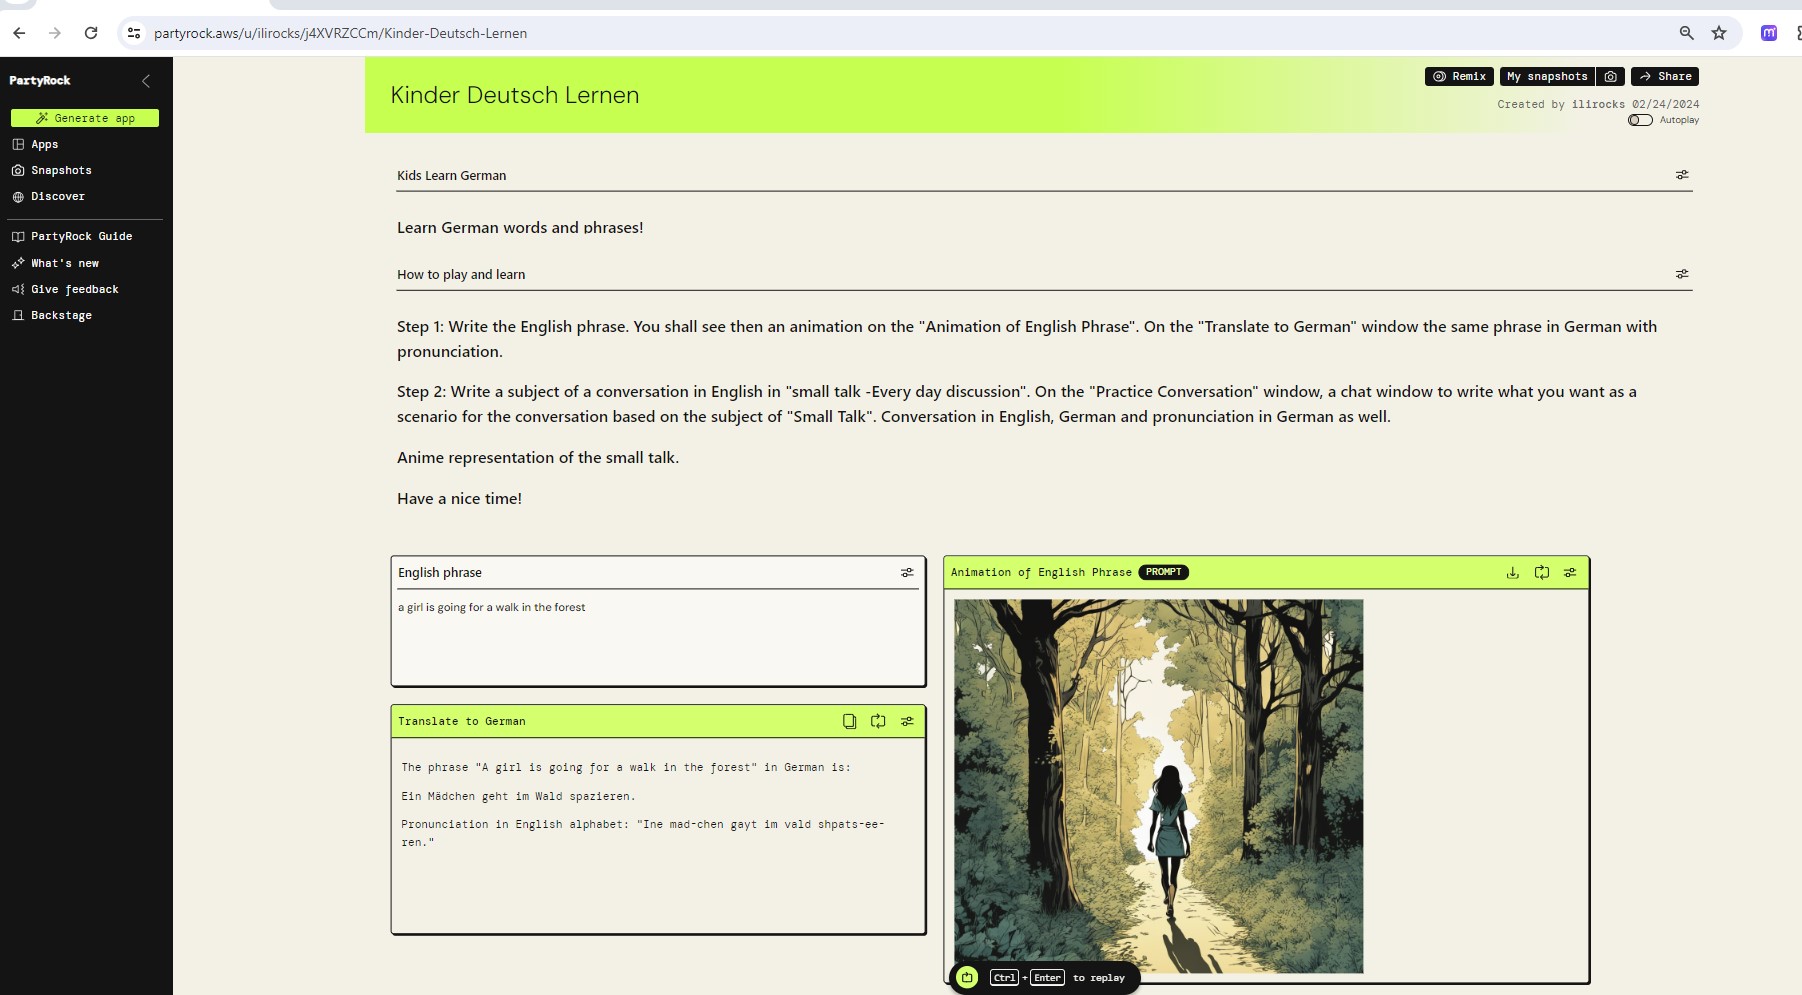Viewport: 1802px width, 995px height.
Task: Open edit settings for Animation of English Phrase
Action: tap(1570, 573)
